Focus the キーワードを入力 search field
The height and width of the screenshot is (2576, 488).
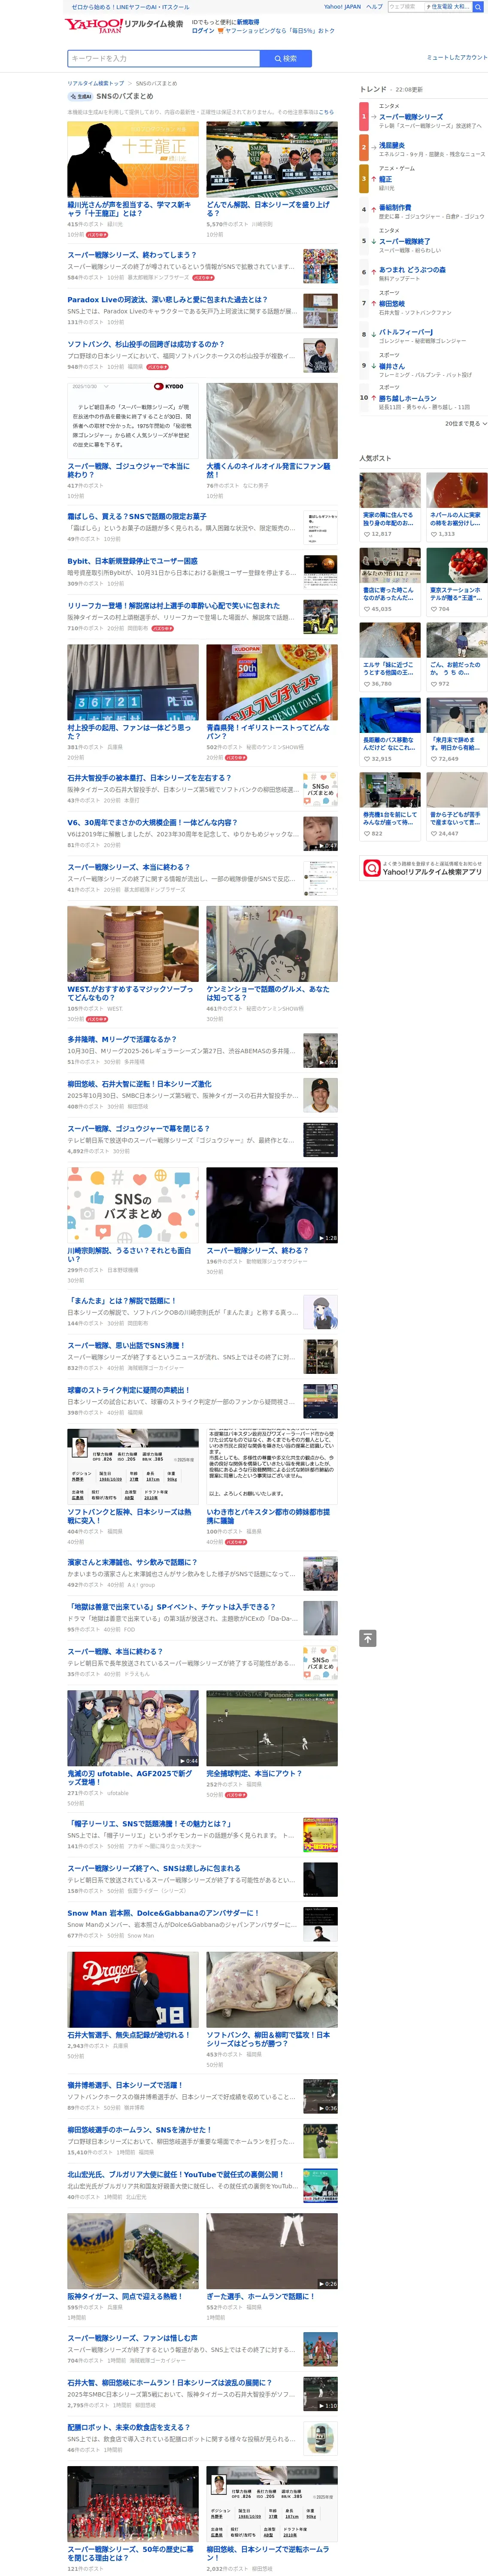pos(163,59)
